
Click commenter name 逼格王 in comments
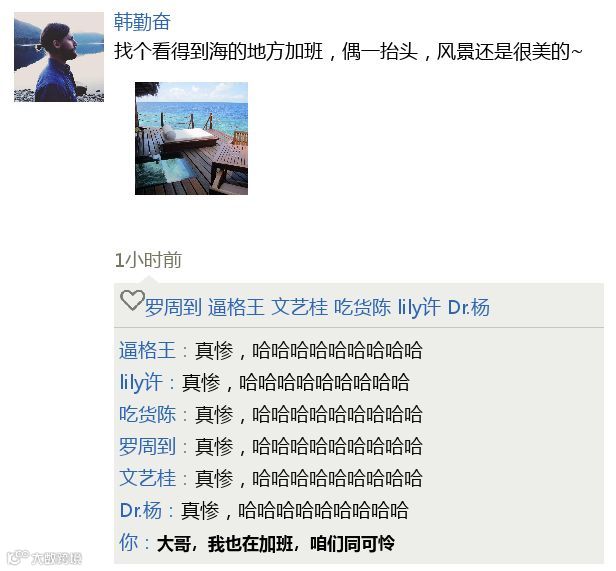pos(147,350)
